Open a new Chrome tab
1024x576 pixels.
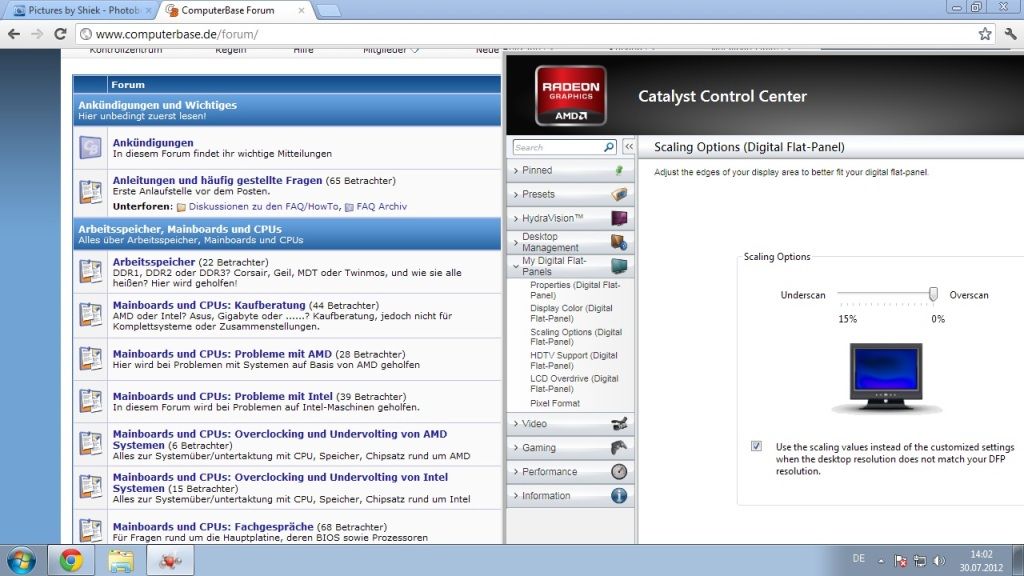point(328,10)
